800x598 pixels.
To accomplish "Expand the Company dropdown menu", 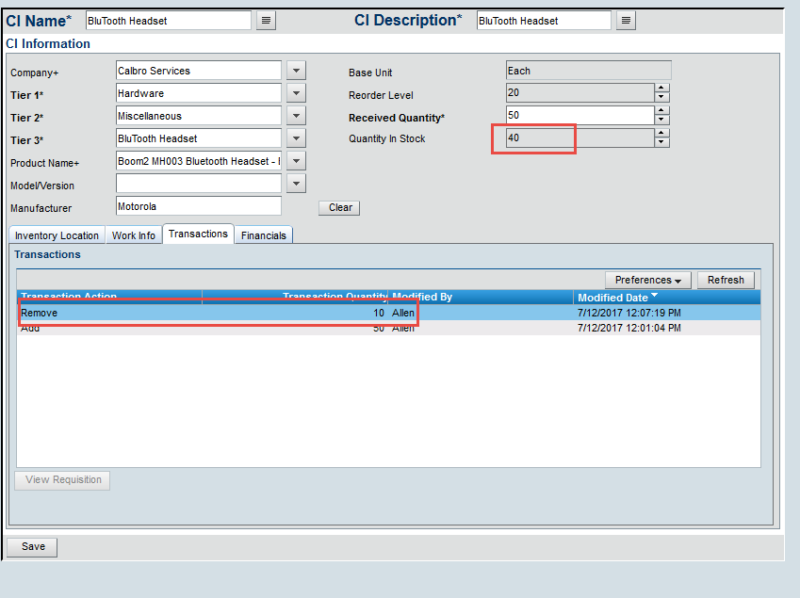I will (296, 71).
